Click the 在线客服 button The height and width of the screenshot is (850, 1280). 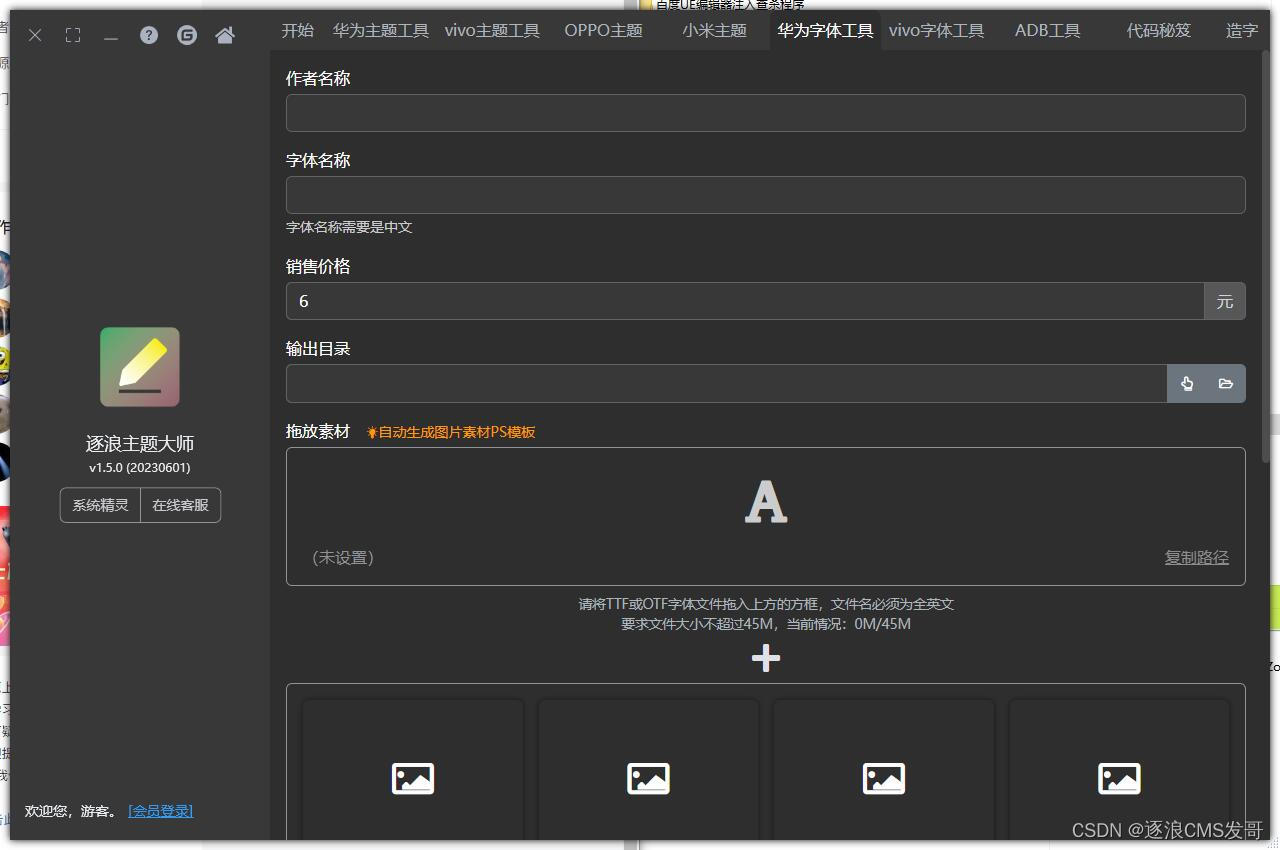(x=181, y=505)
